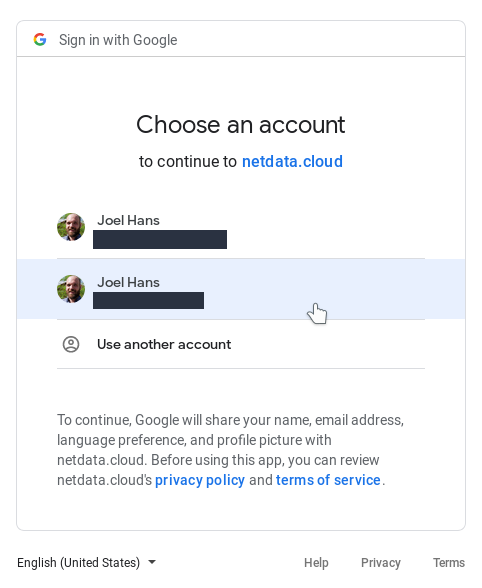The image size is (482, 588).
Task: Select the first Joel Hans account name
Action: (x=128, y=220)
